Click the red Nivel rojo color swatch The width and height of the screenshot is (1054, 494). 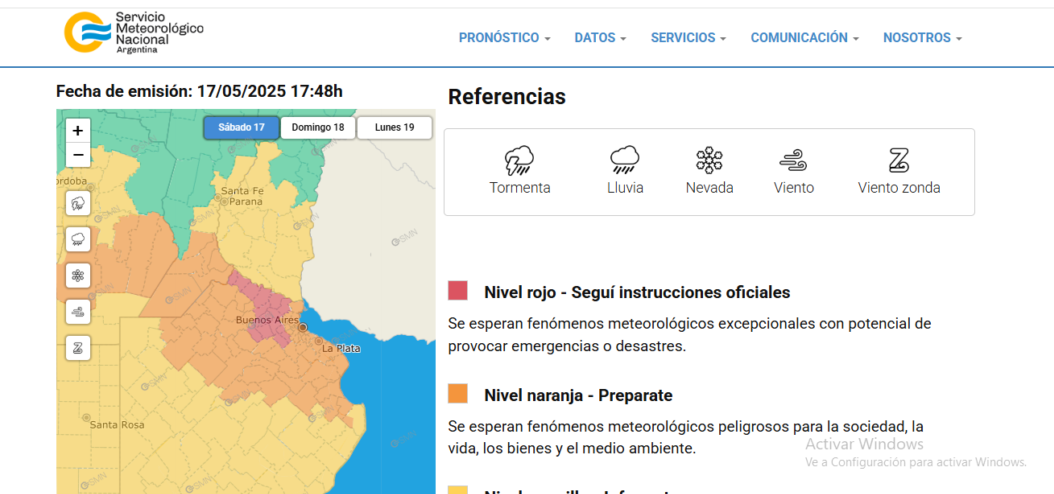pyautogui.click(x=458, y=291)
